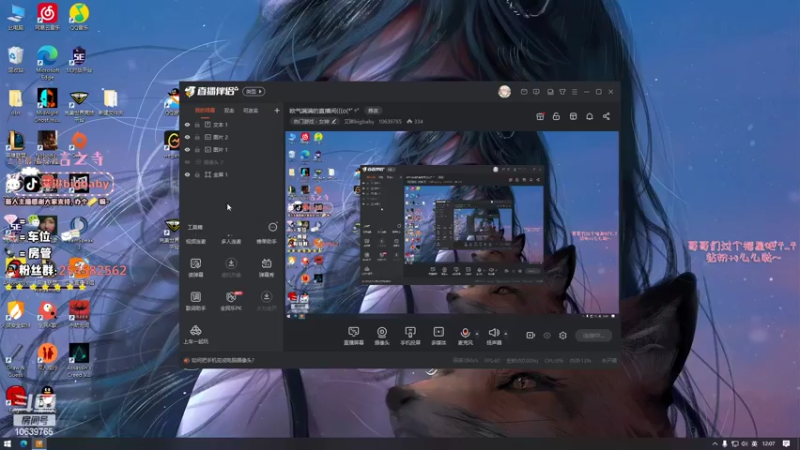800x450 pixels.
Task: Open the store icon left of bell
Action: [573, 116]
